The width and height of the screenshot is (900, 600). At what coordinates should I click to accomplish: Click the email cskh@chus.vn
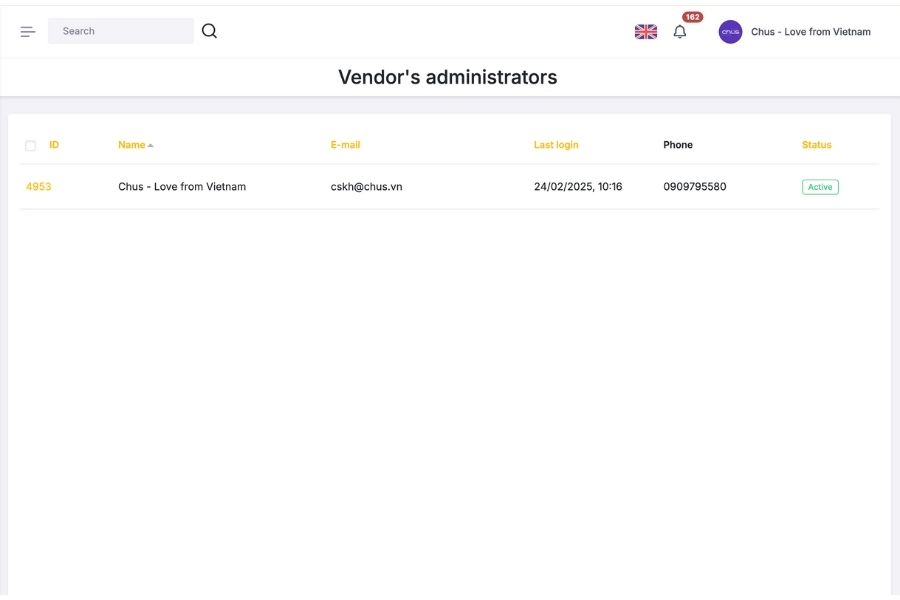point(366,187)
